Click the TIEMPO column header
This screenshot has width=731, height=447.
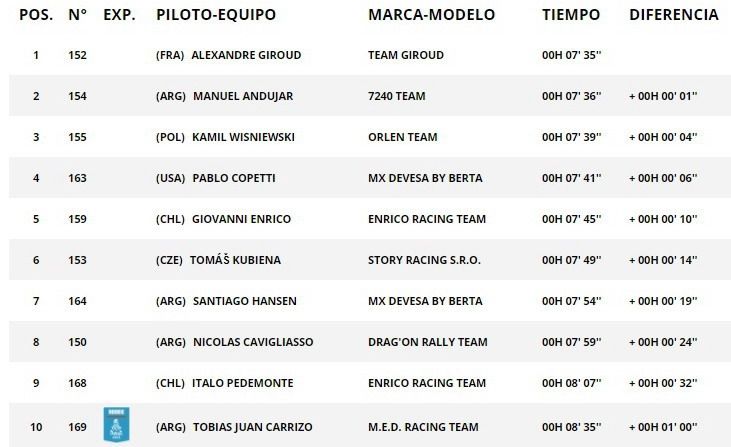(571, 15)
